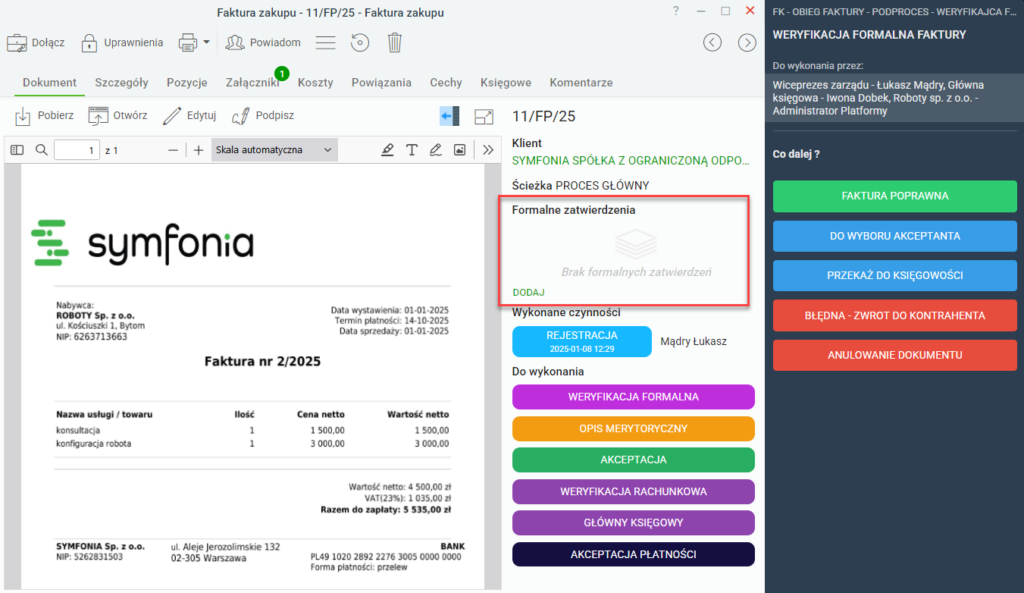Zoom out with minus icon
The image size is (1024, 593).
[173, 150]
